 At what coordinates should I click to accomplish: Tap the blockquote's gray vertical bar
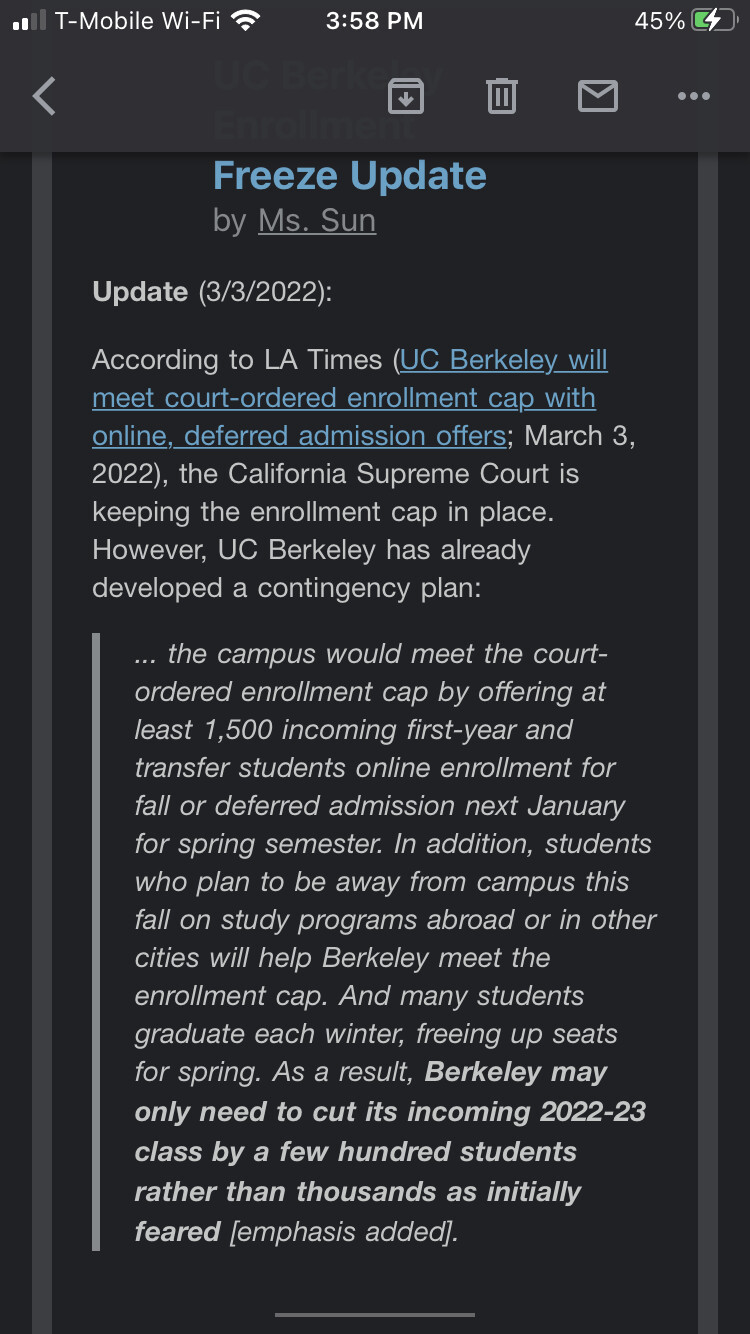96,940
